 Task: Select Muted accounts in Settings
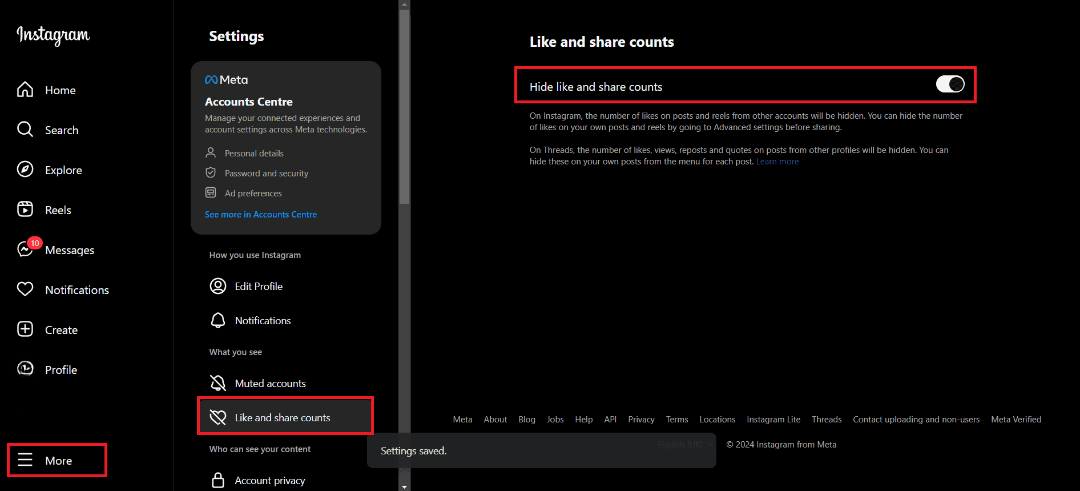click(x=270, y=383)
